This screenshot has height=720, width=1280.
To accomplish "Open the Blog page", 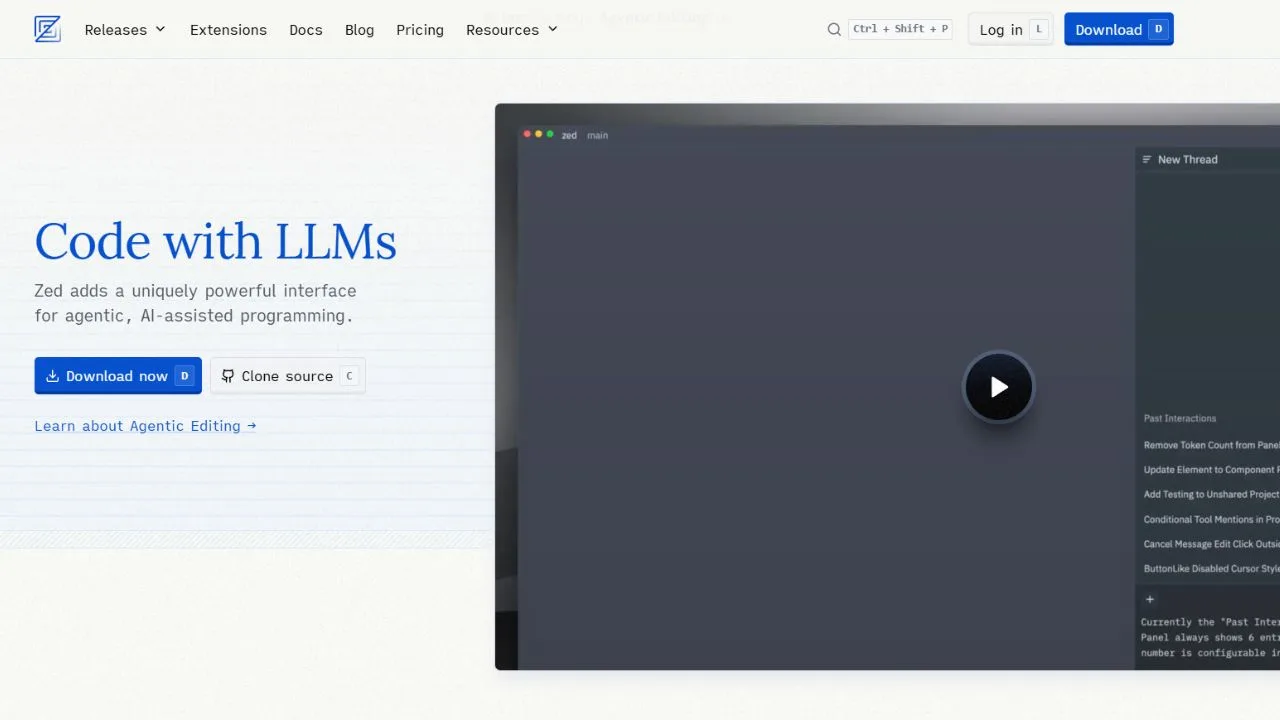I will [359, 30].
